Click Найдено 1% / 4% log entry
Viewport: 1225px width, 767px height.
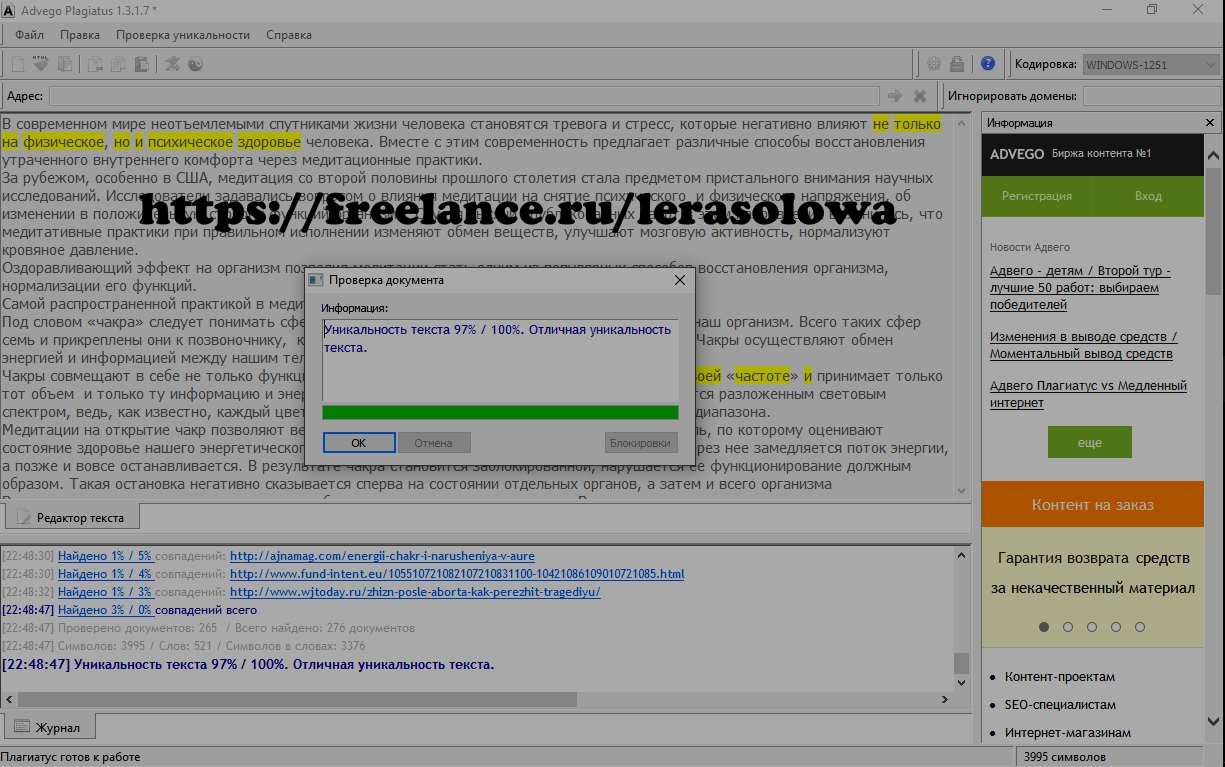(105, 574)
